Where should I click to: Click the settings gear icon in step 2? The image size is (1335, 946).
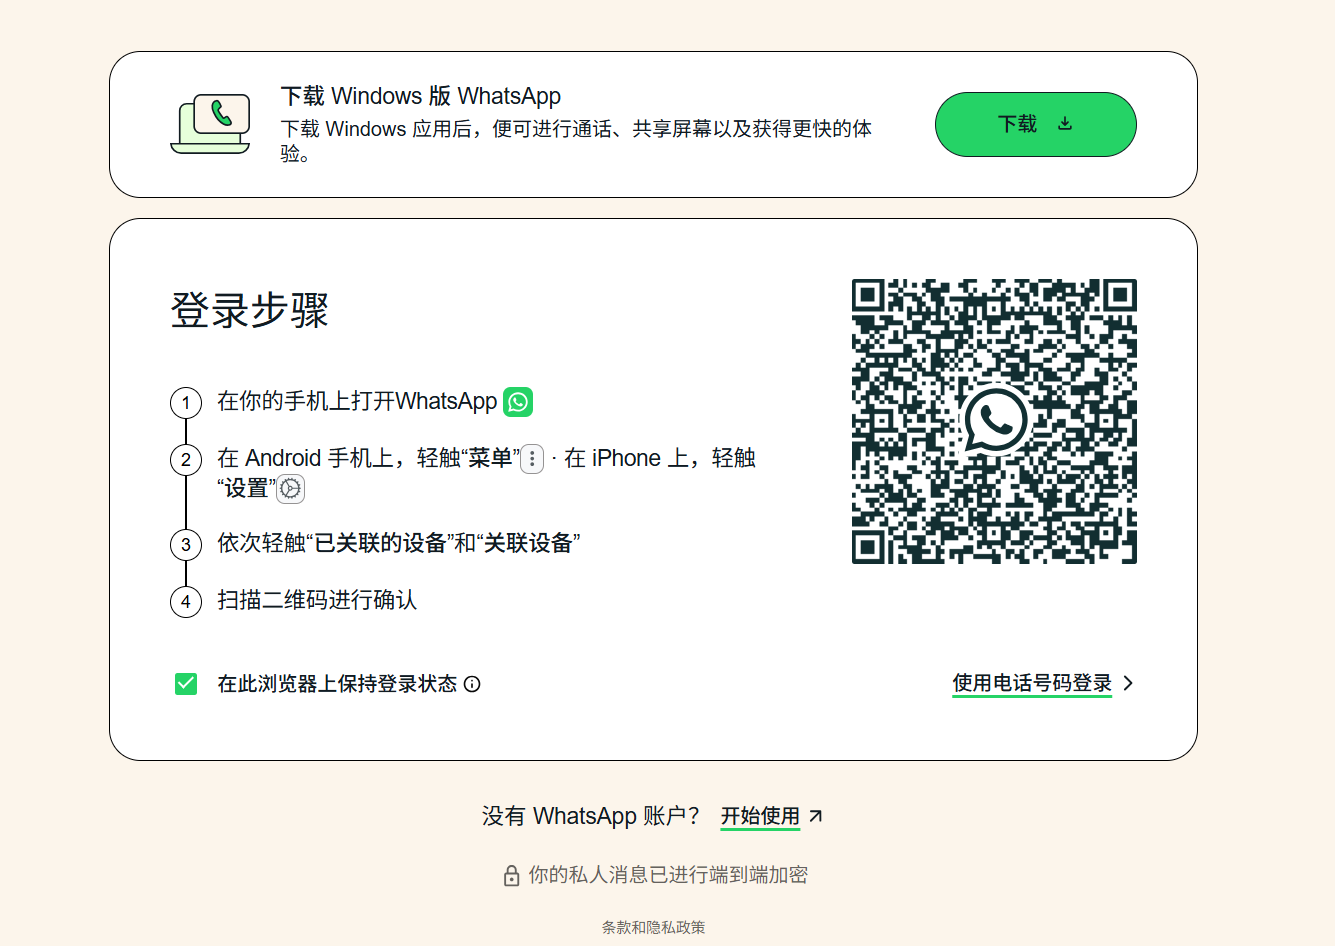tap(290, 489)
